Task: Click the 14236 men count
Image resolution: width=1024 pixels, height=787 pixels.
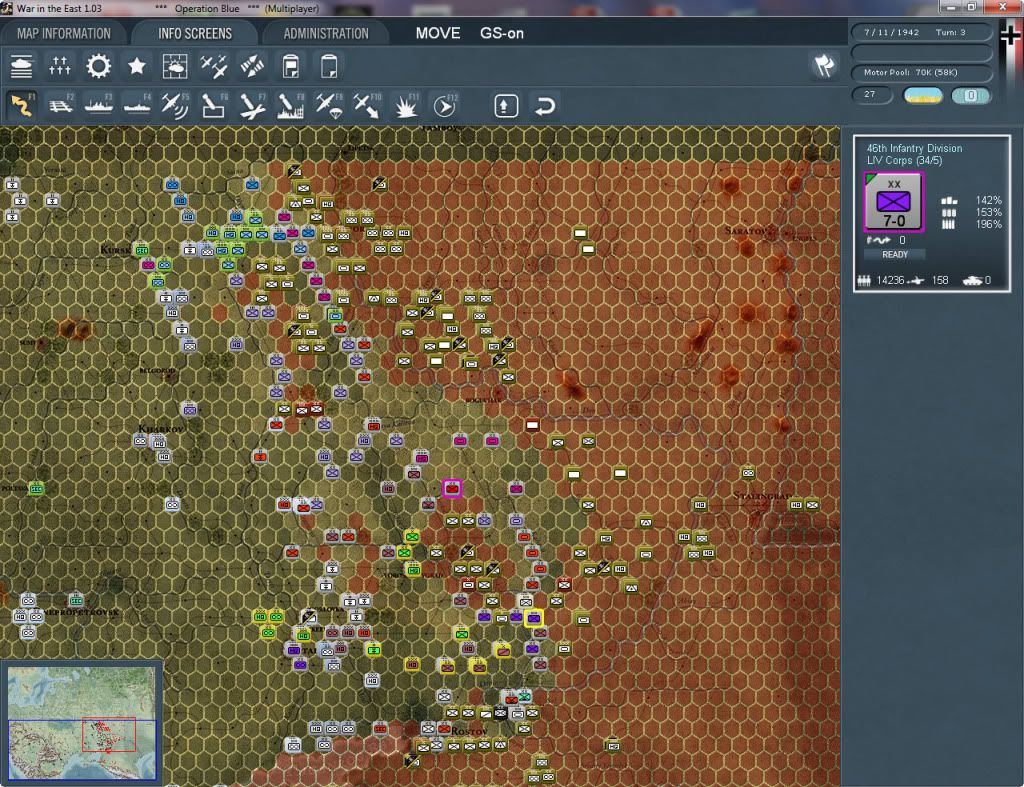Action: (890, 280)
